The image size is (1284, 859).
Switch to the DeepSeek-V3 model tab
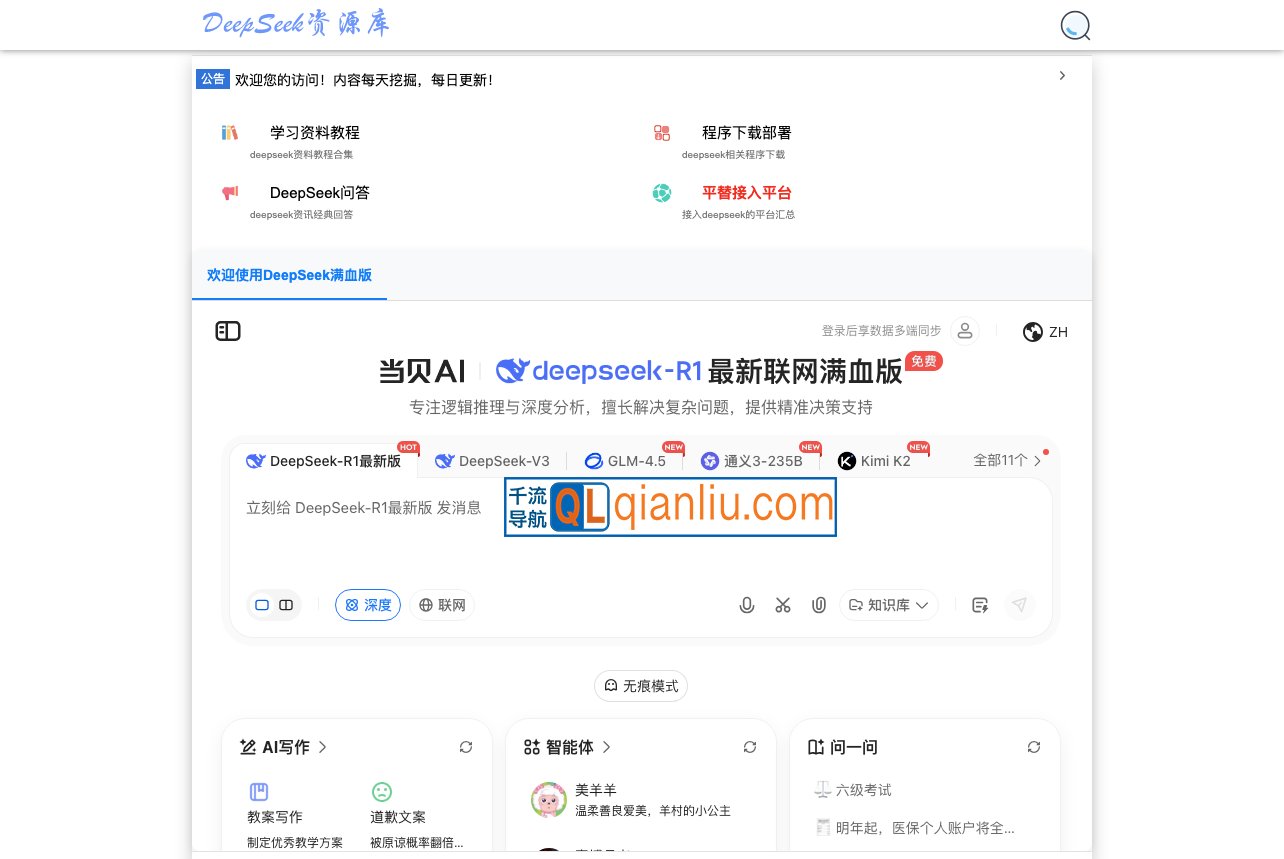point(493,461)
